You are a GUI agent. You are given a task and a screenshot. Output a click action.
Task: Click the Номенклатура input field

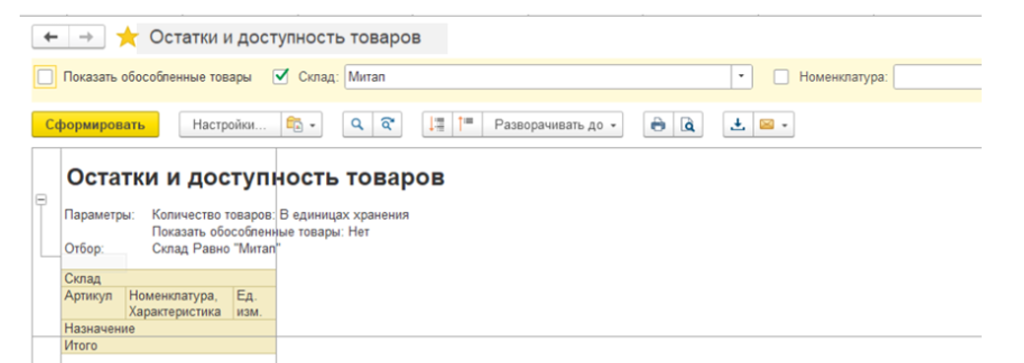coord(938,77)
